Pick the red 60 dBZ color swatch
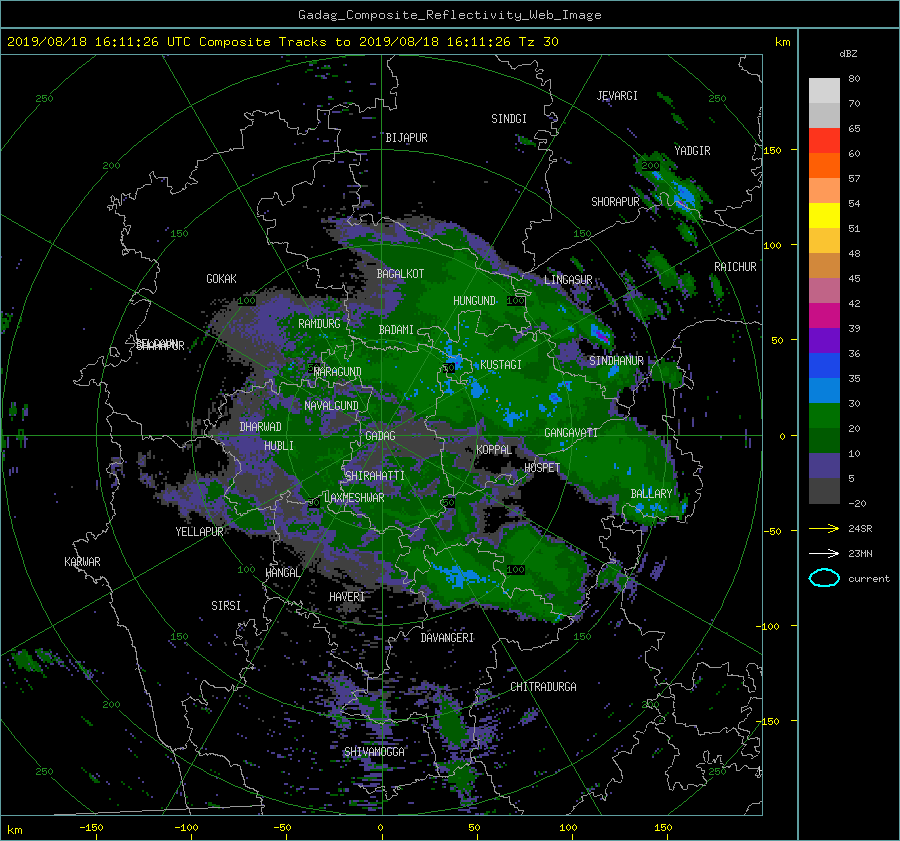This screenshot has width=900, height=841. pyautogui.click(x=824, y=141)
